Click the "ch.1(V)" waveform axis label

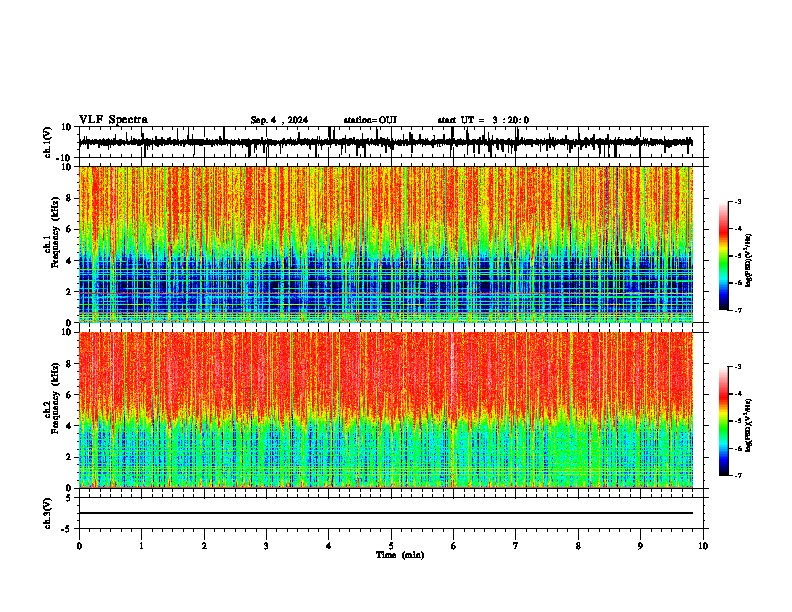point(48,142)
